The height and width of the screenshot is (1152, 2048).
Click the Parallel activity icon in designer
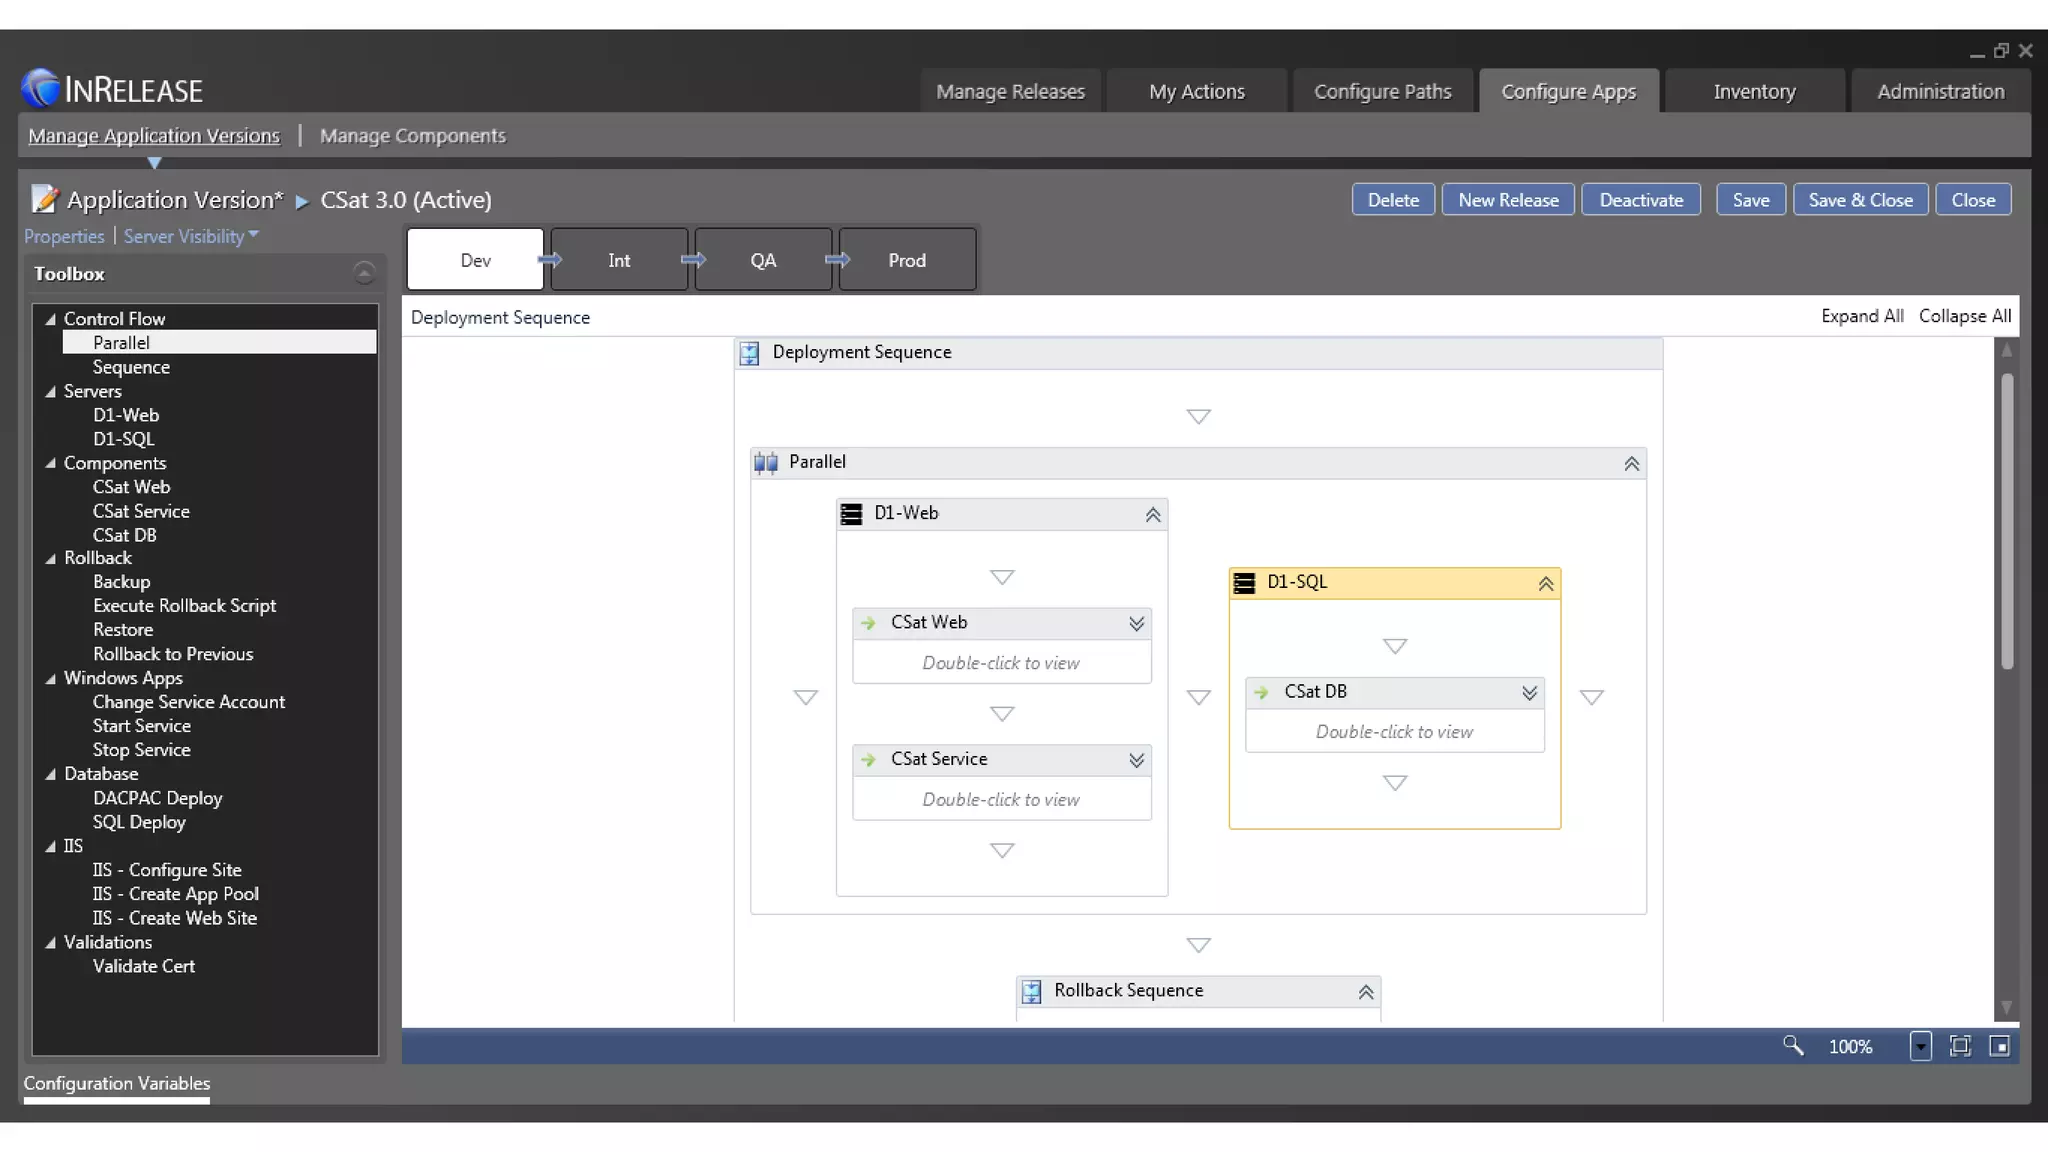coord(766,463)
